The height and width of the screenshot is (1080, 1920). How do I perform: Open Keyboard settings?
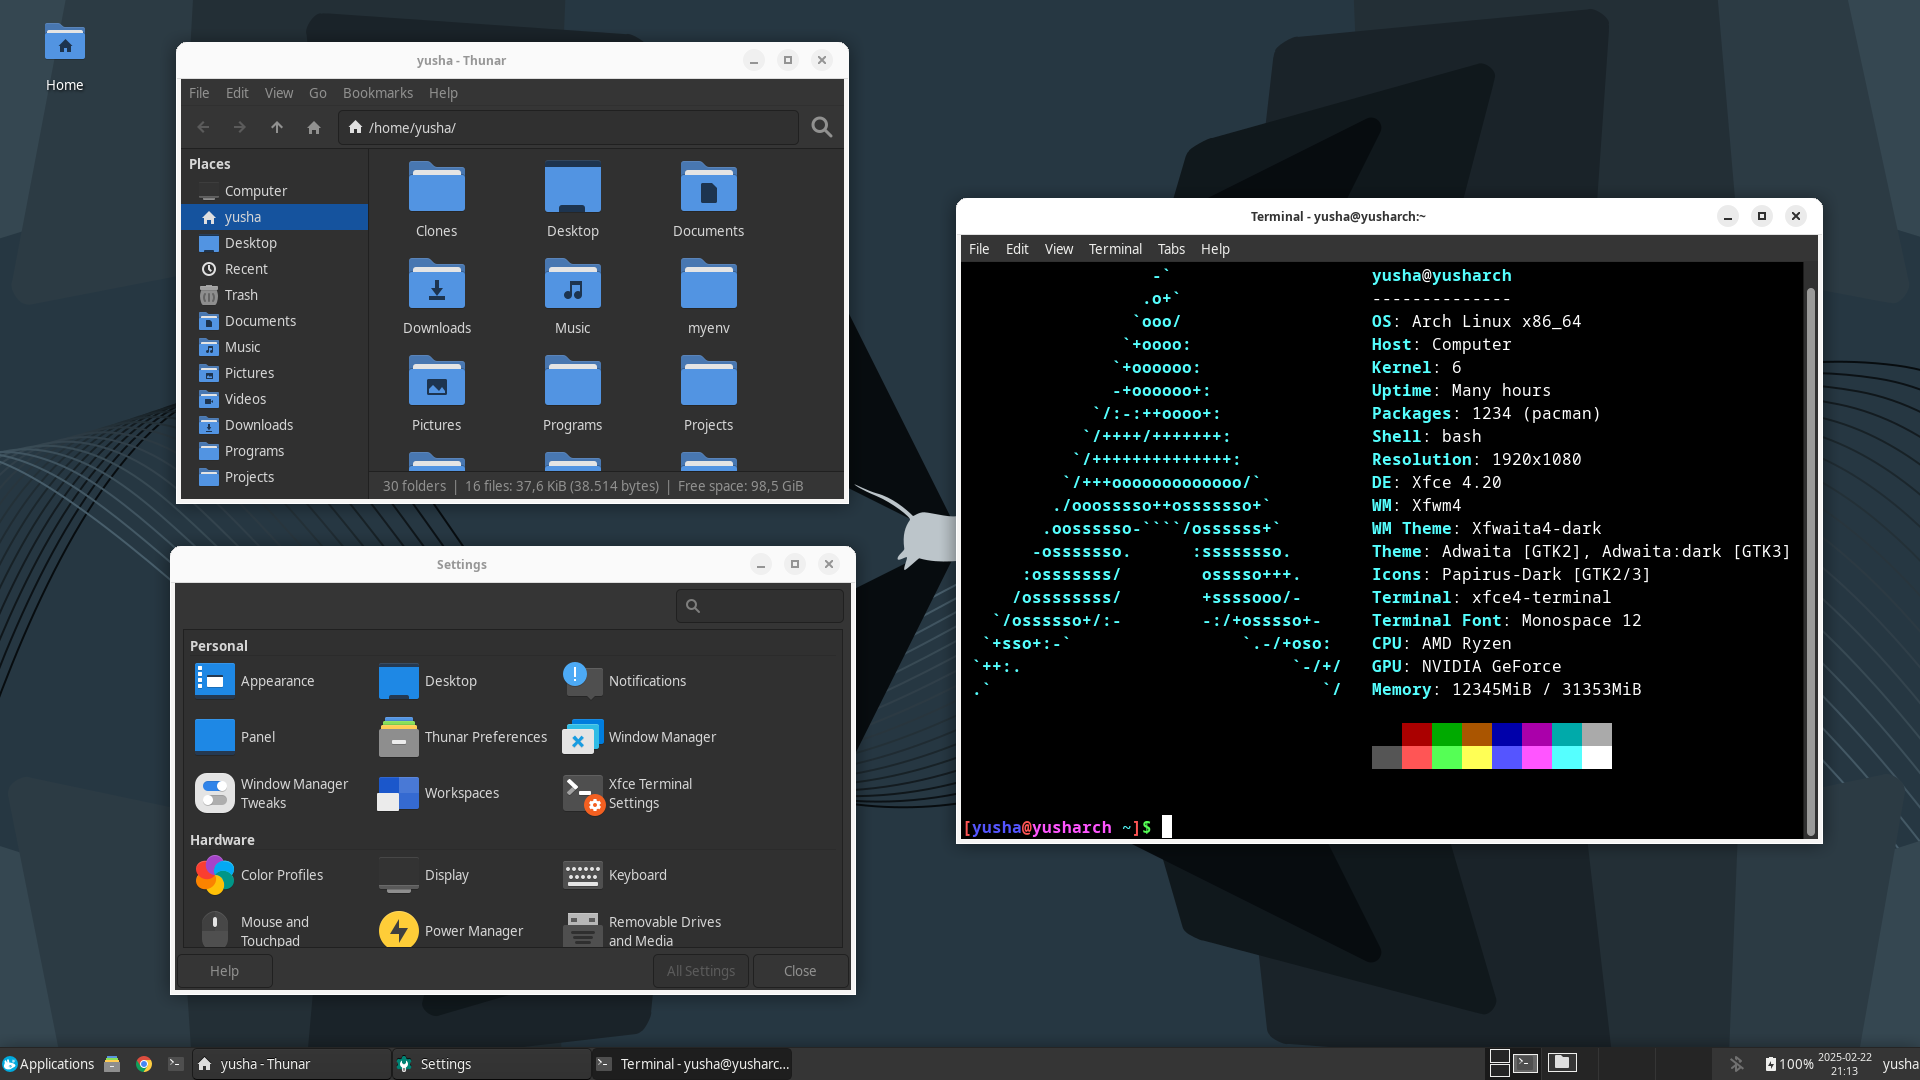[615, 874]
